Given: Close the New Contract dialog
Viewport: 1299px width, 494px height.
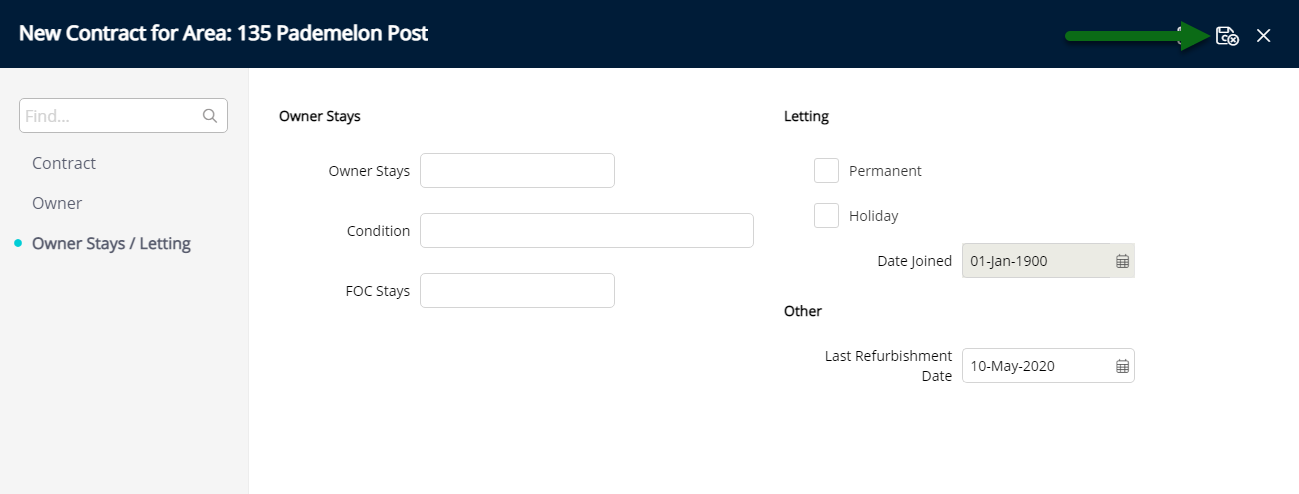Looking at the screenshot, I should pyautogui.click(x=1264, y=36).
